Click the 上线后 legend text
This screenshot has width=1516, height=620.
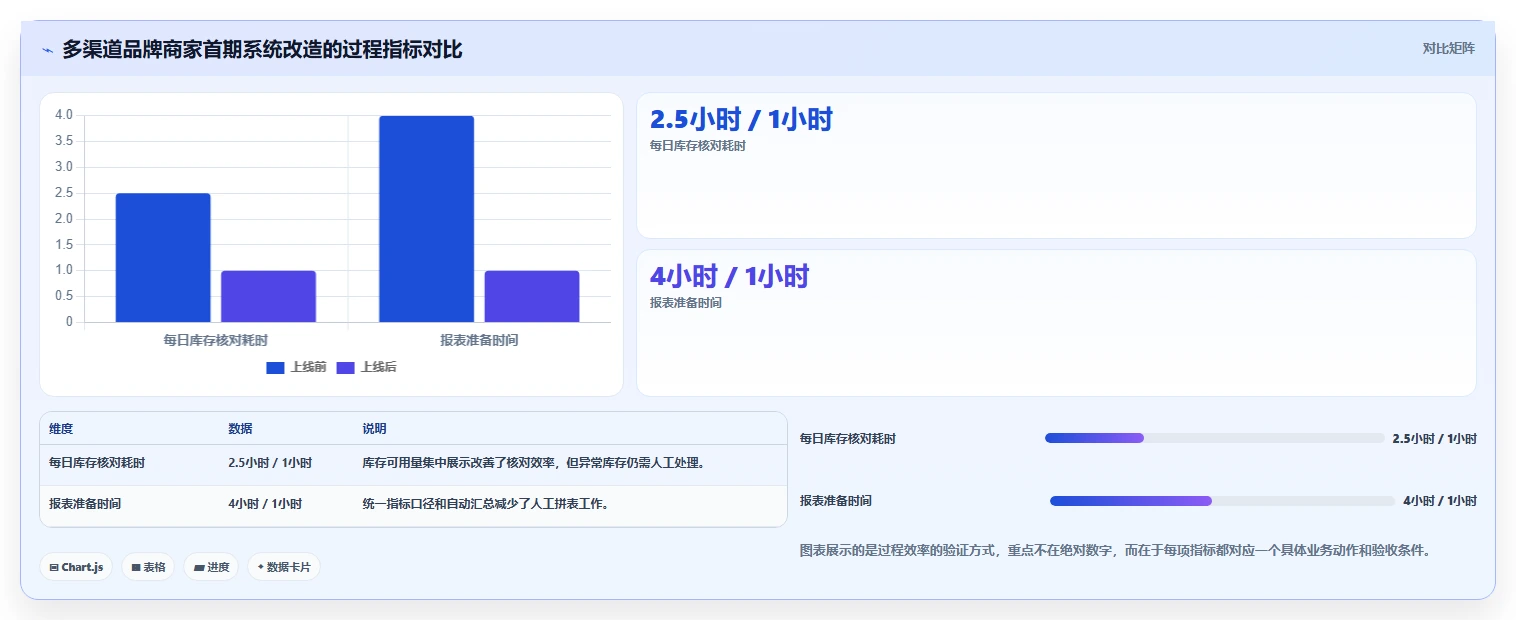378,368
